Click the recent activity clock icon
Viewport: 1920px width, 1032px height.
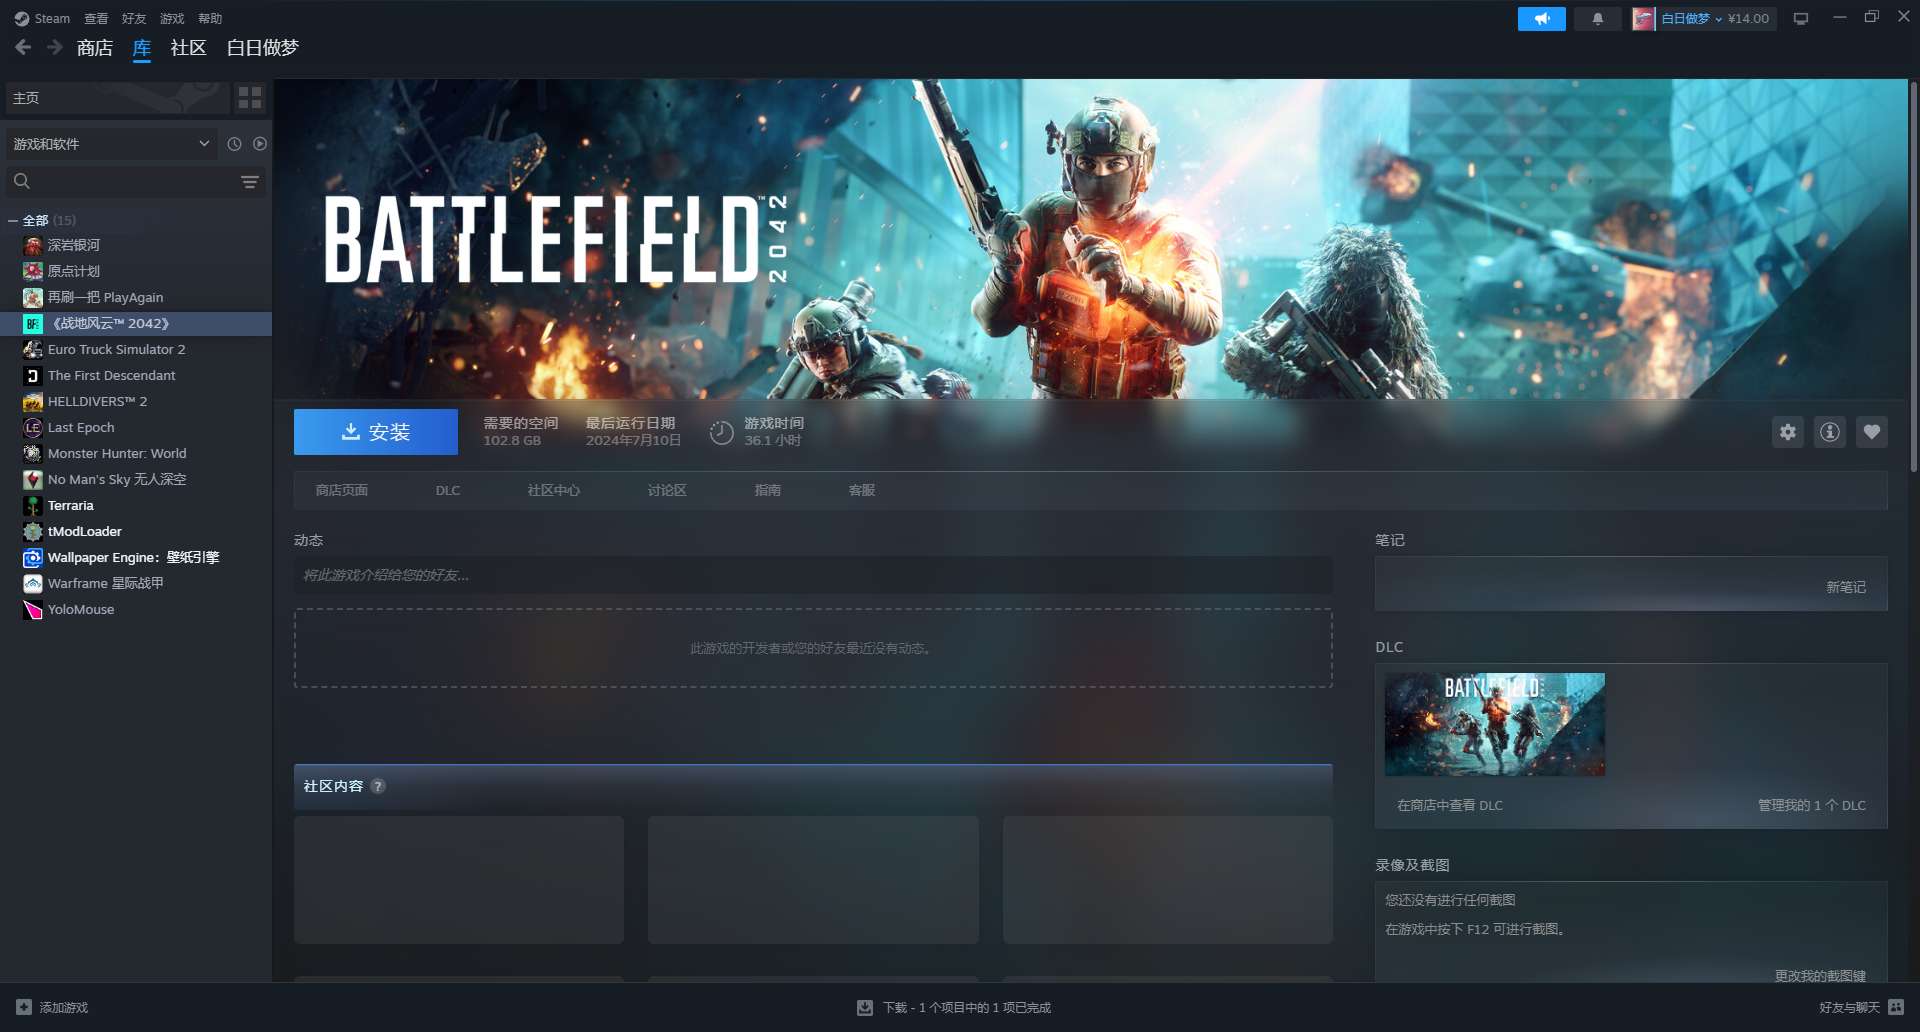234,144
